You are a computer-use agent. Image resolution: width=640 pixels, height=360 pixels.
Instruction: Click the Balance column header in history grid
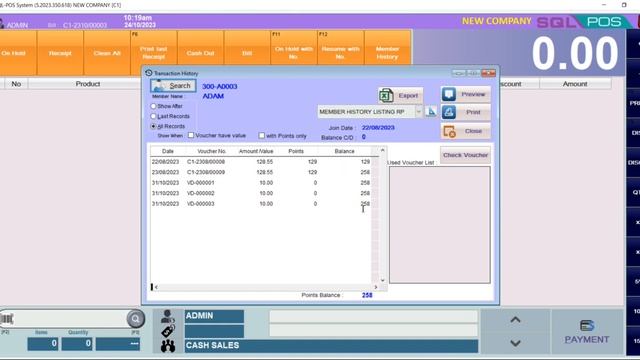[344, 151]
